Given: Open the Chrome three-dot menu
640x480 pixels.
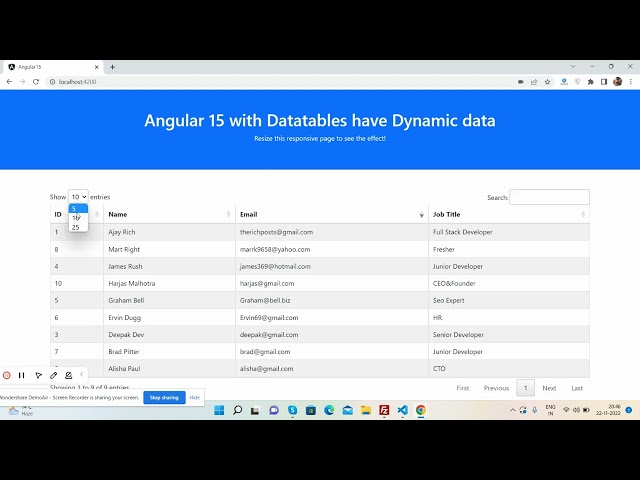Looking at the screenshot, I should (x=631, y=82).
